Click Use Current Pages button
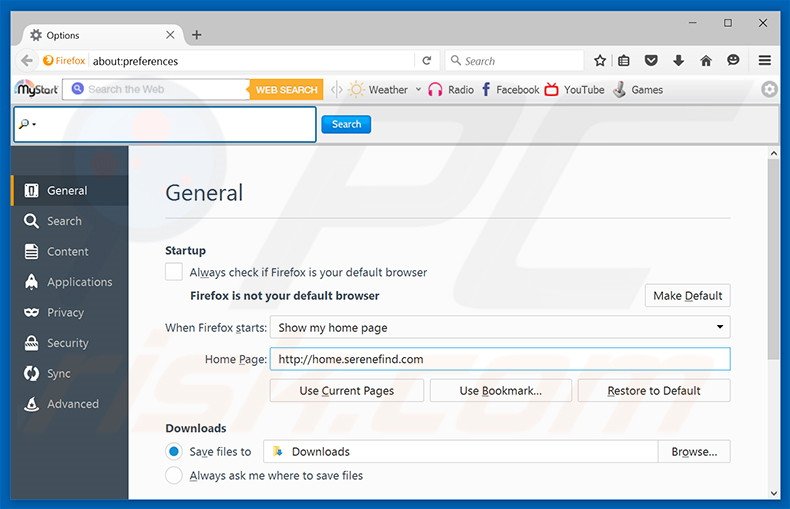 [347, 391]
